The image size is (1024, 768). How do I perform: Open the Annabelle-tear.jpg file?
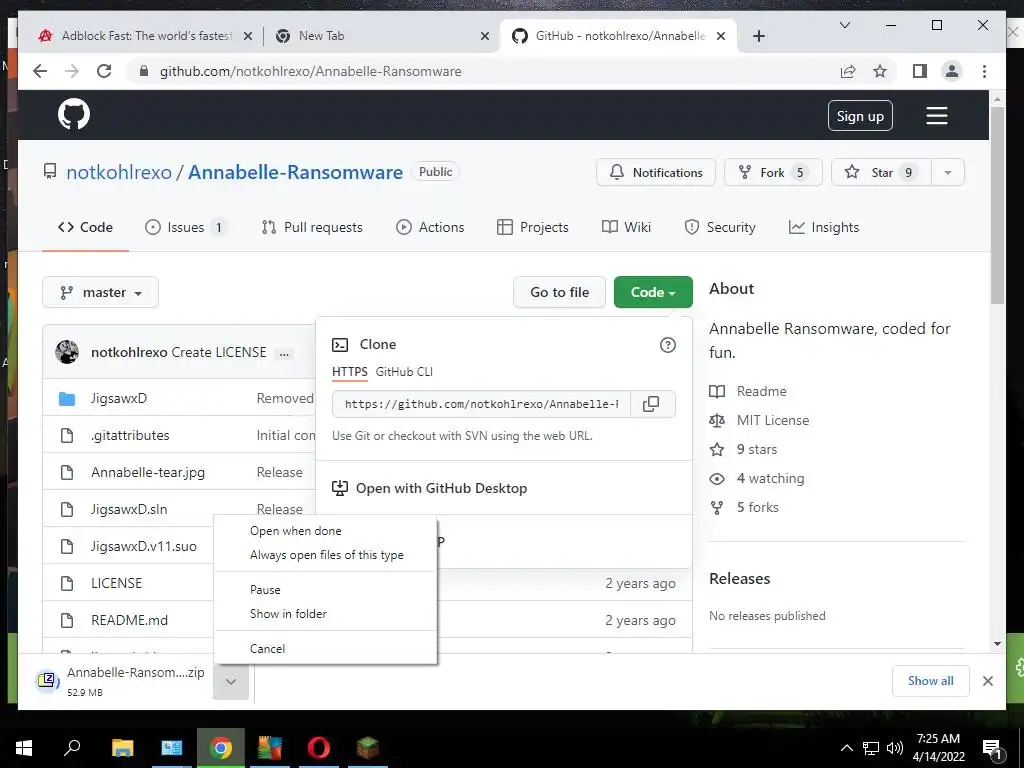[148, 472]
